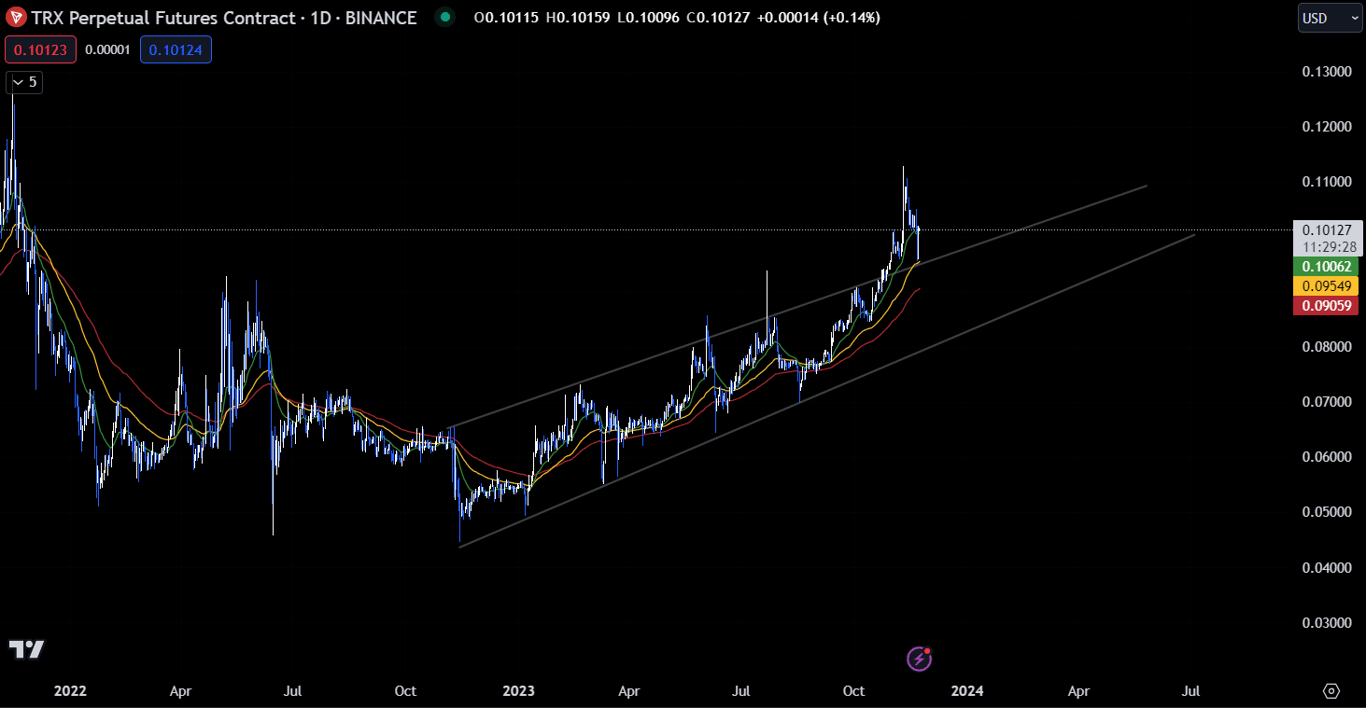Click the green market status dot
The width and height of the screenshot is (1366, 708).
pyautogui.click(x=444, y=17)
